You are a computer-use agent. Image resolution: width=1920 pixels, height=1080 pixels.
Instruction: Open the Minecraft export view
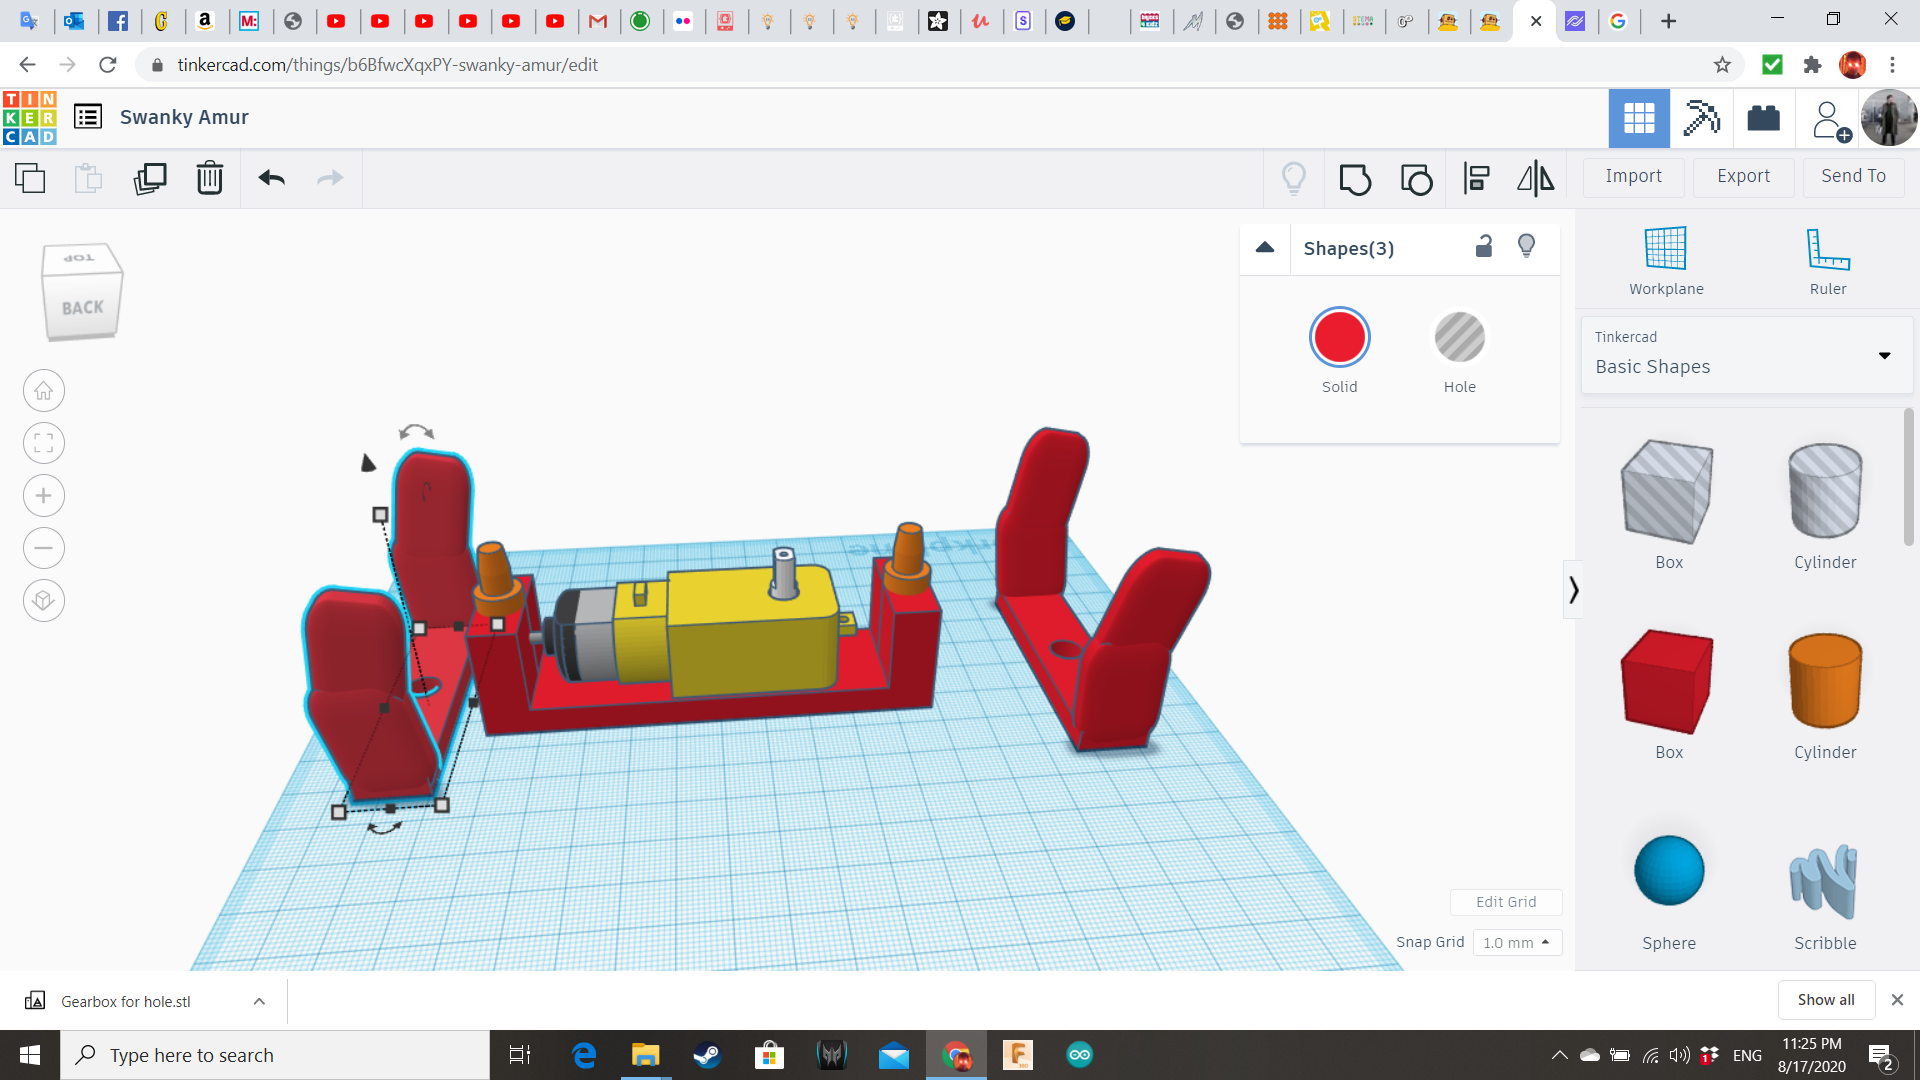click(1700, 118)
